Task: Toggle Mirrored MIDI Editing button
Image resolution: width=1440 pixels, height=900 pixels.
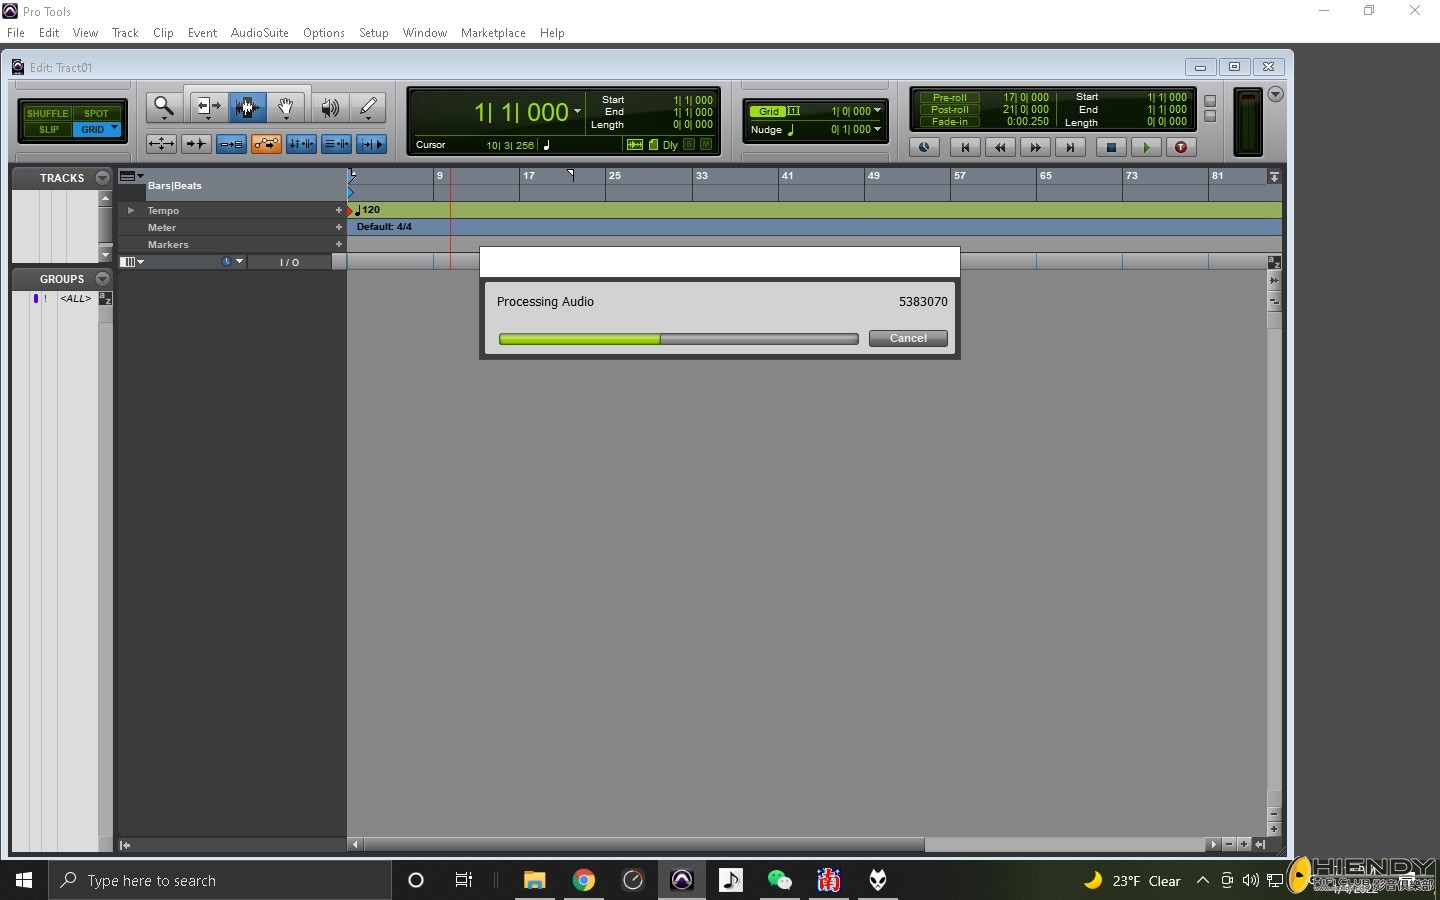Action: point(231,144)
